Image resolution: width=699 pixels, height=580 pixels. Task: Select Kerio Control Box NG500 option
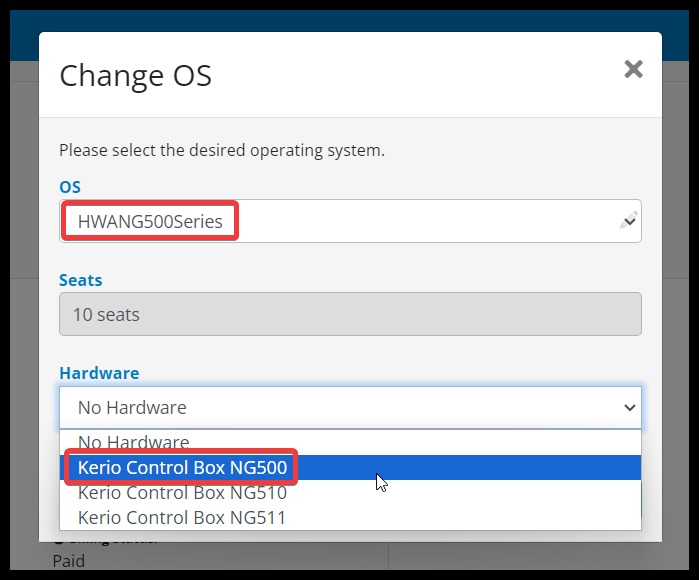click(182, 467)
